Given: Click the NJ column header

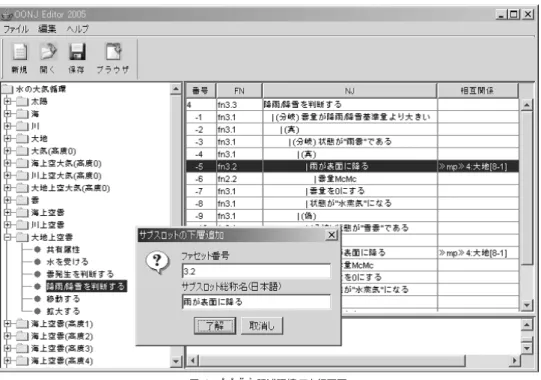Looking at the screenshot, I should point(350,91).
